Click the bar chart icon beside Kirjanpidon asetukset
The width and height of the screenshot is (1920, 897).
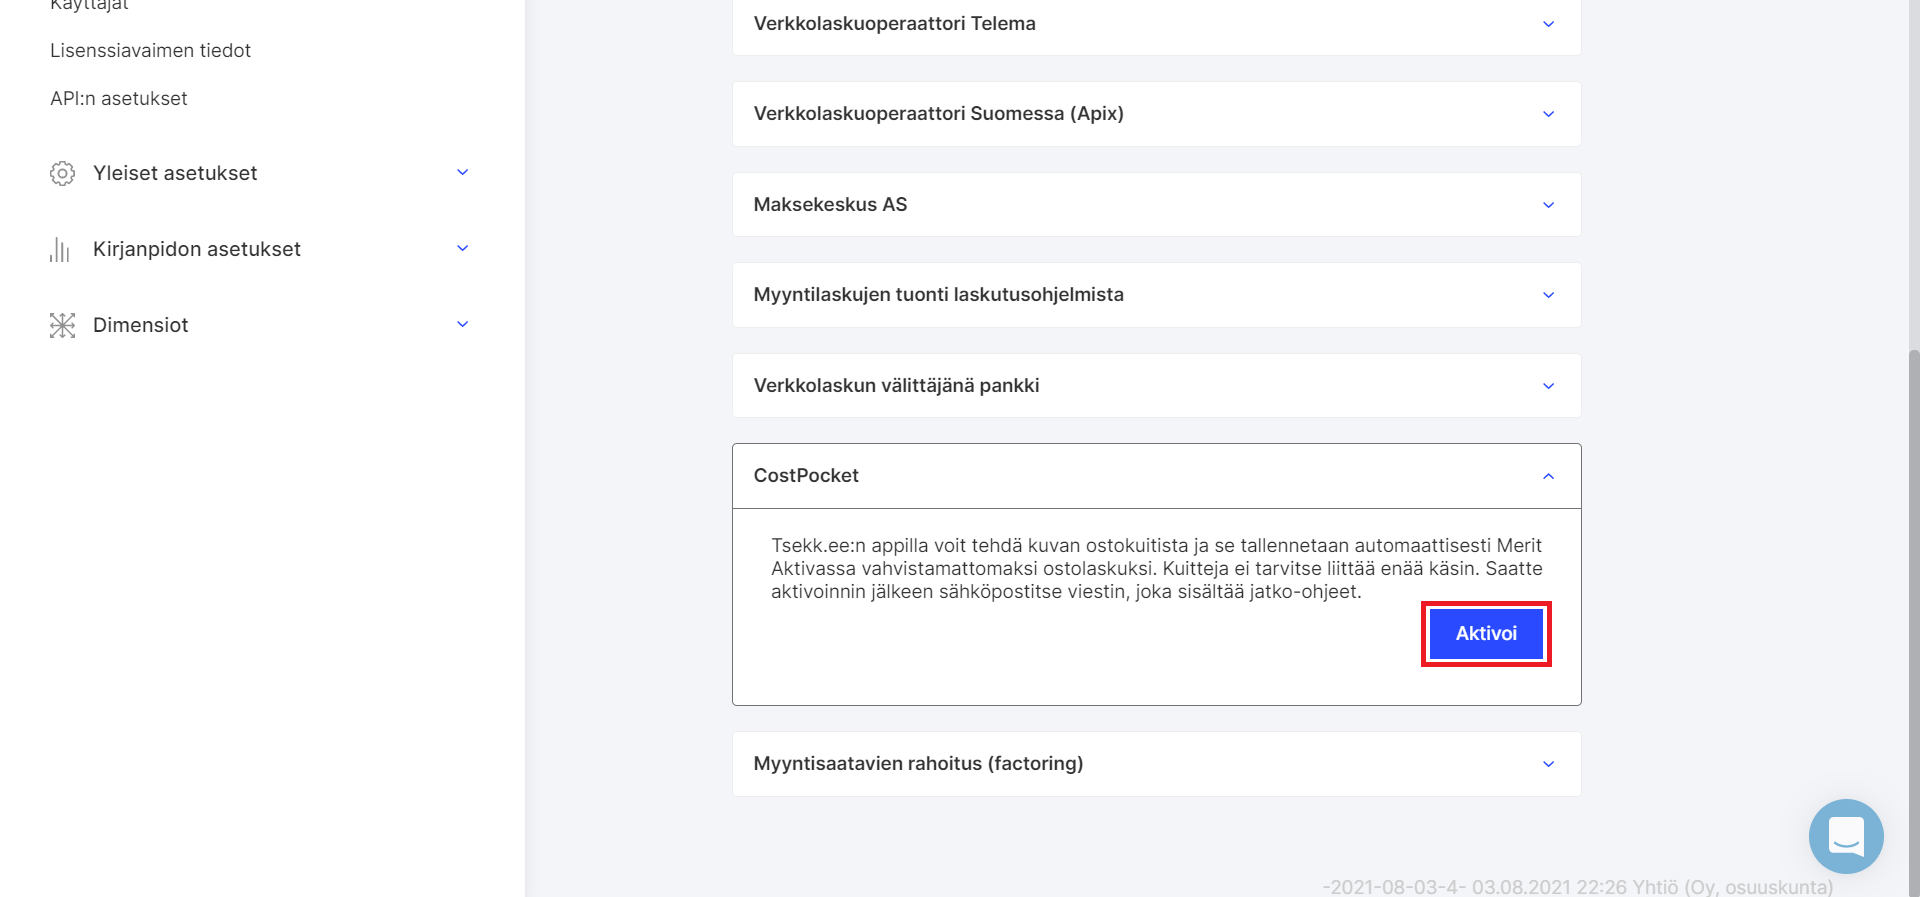point(60,249)
